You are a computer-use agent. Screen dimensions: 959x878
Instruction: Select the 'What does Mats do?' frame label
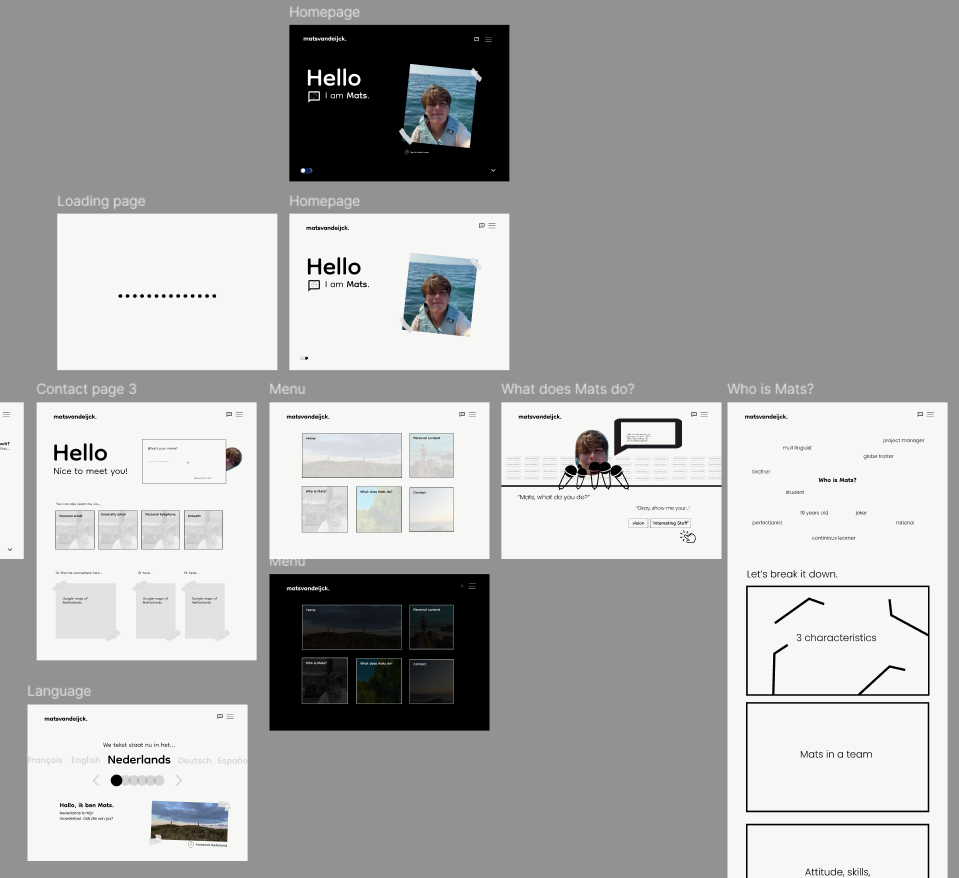pos(568,389)
